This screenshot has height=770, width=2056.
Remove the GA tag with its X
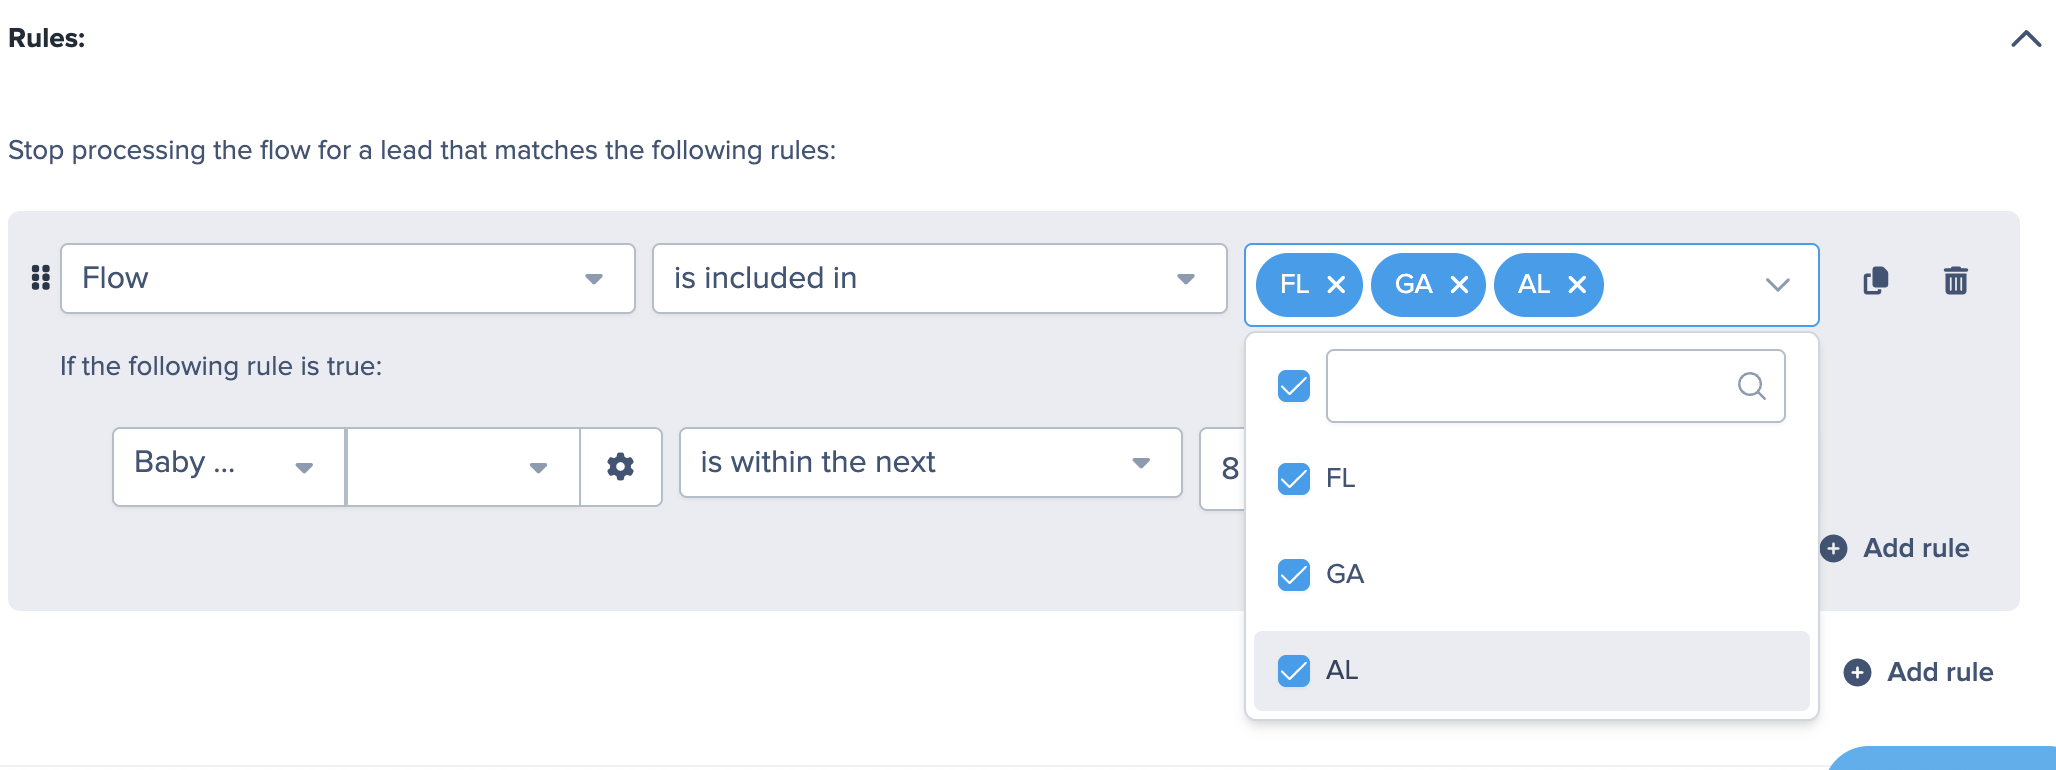pyautogui.click(x=1459, y=285)
